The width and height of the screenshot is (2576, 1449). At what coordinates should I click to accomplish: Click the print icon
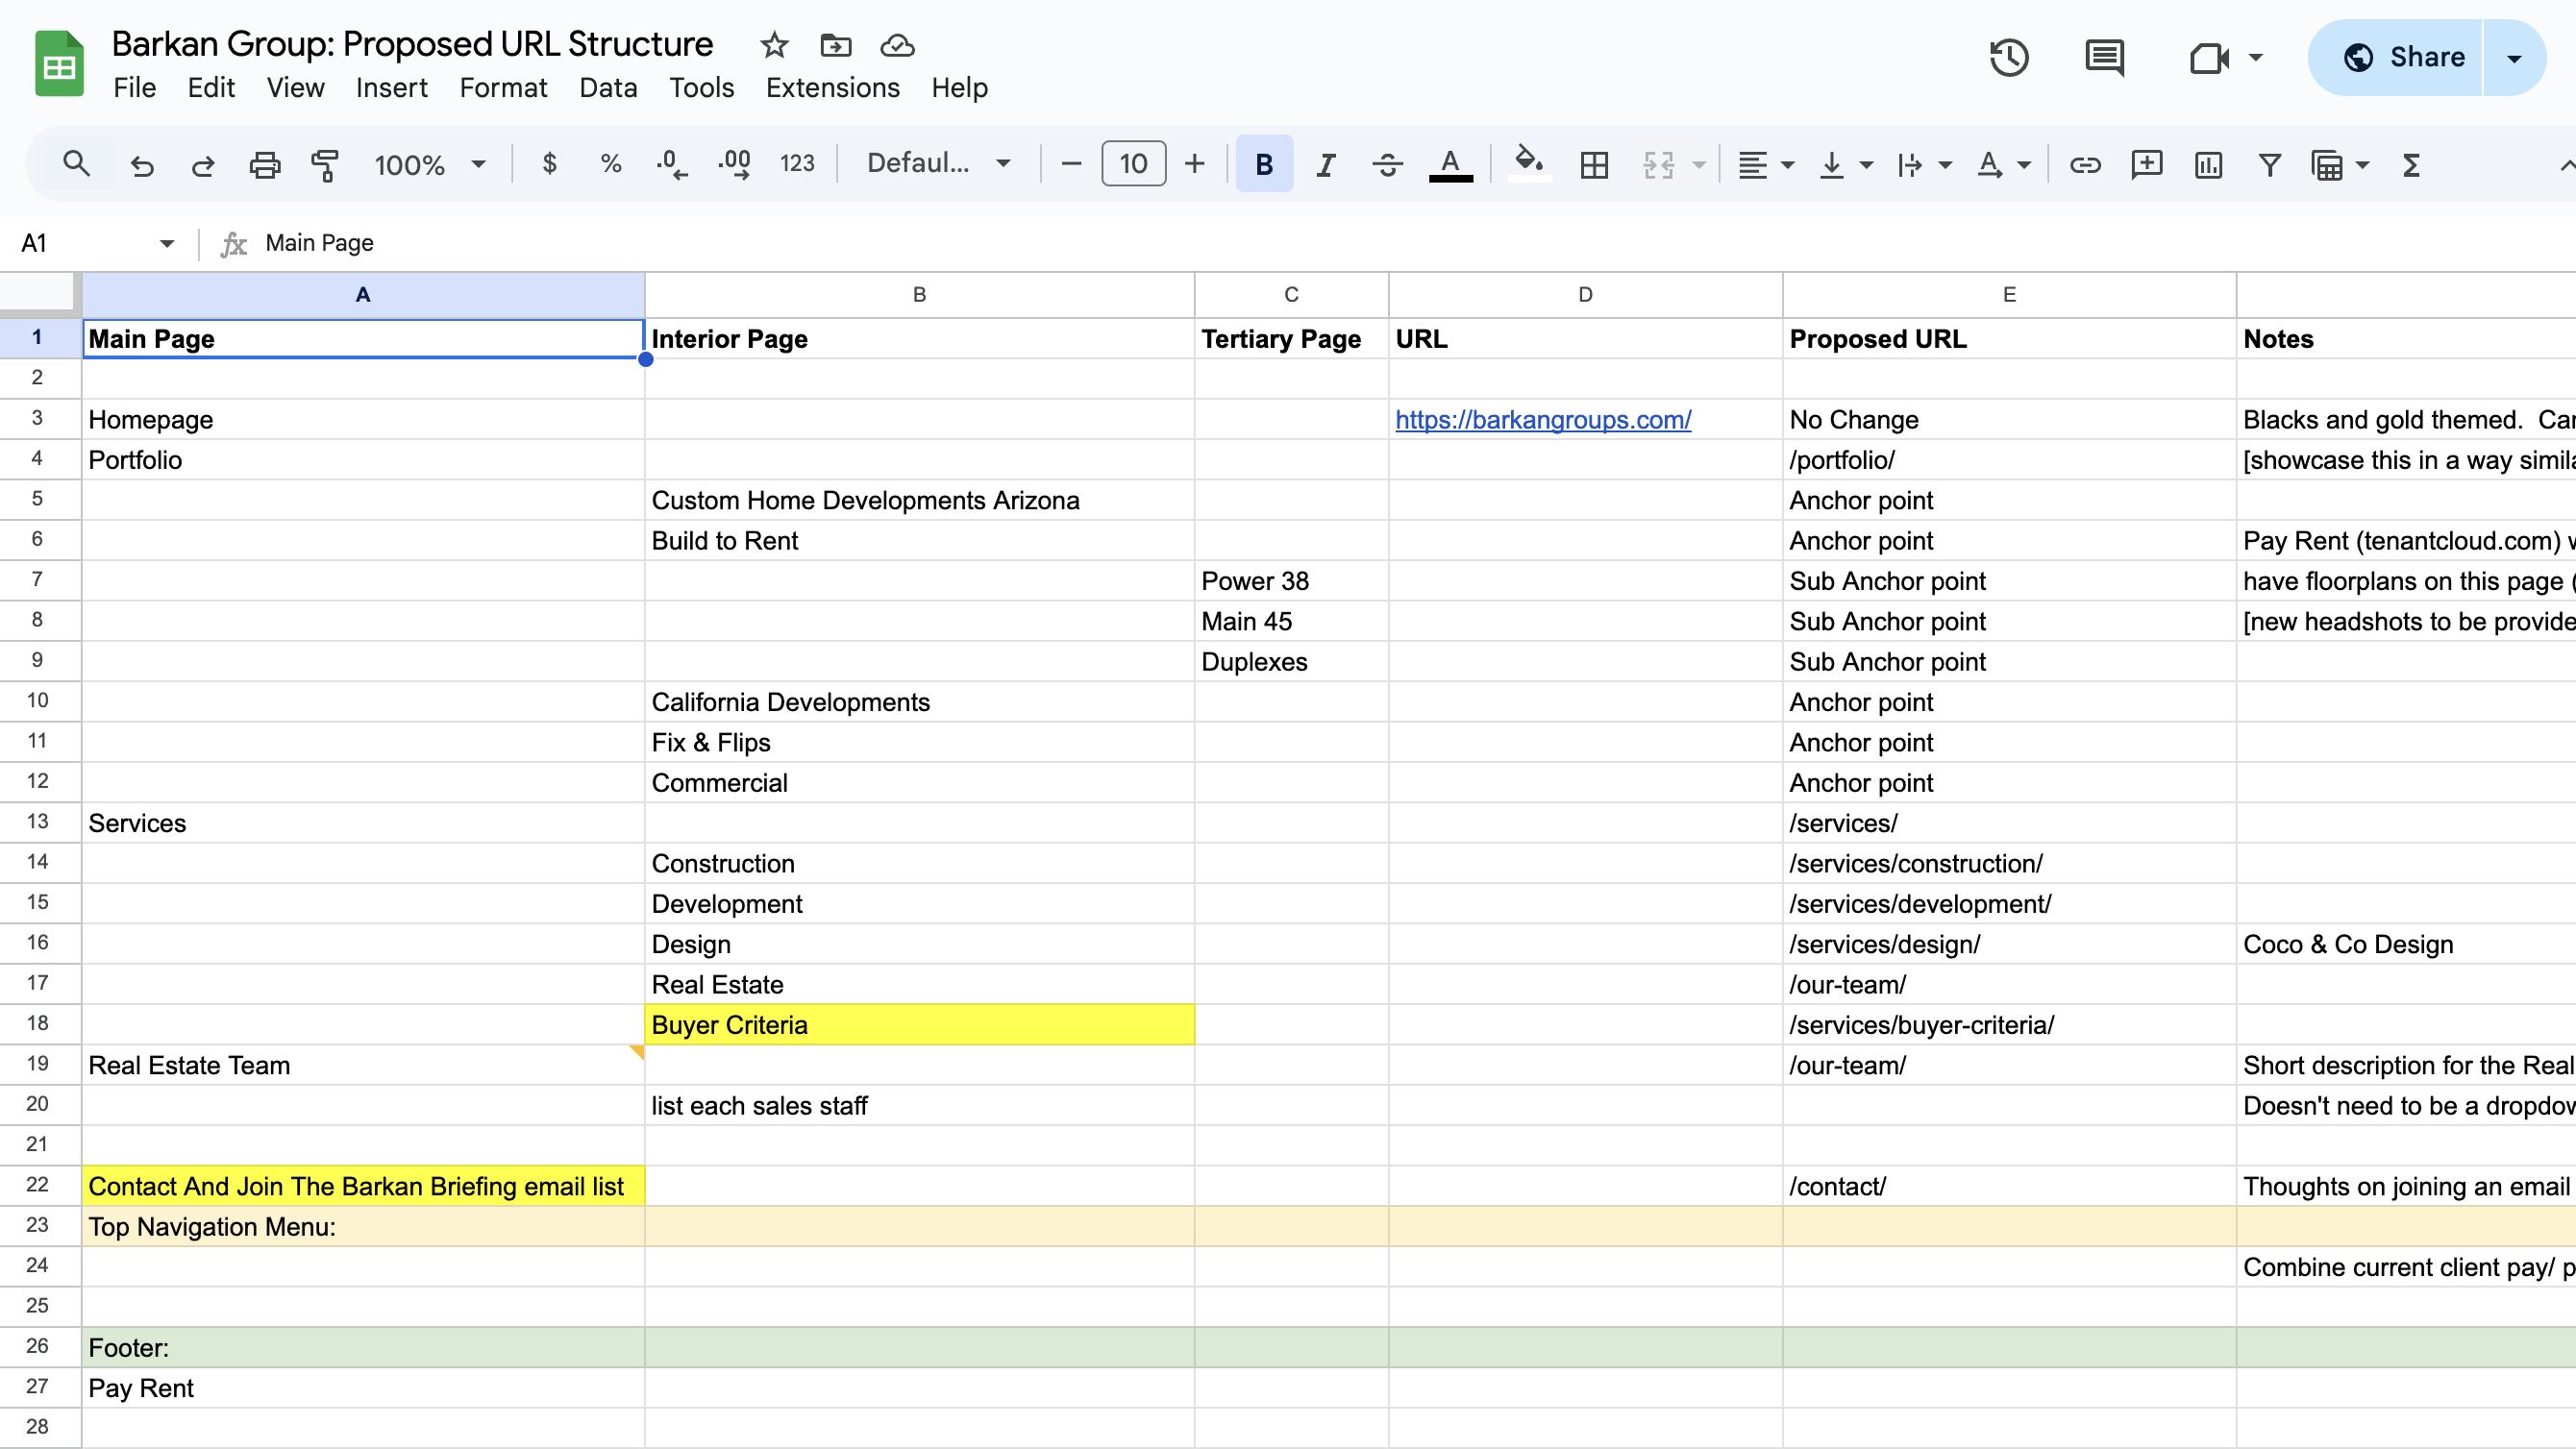[264, 164]
